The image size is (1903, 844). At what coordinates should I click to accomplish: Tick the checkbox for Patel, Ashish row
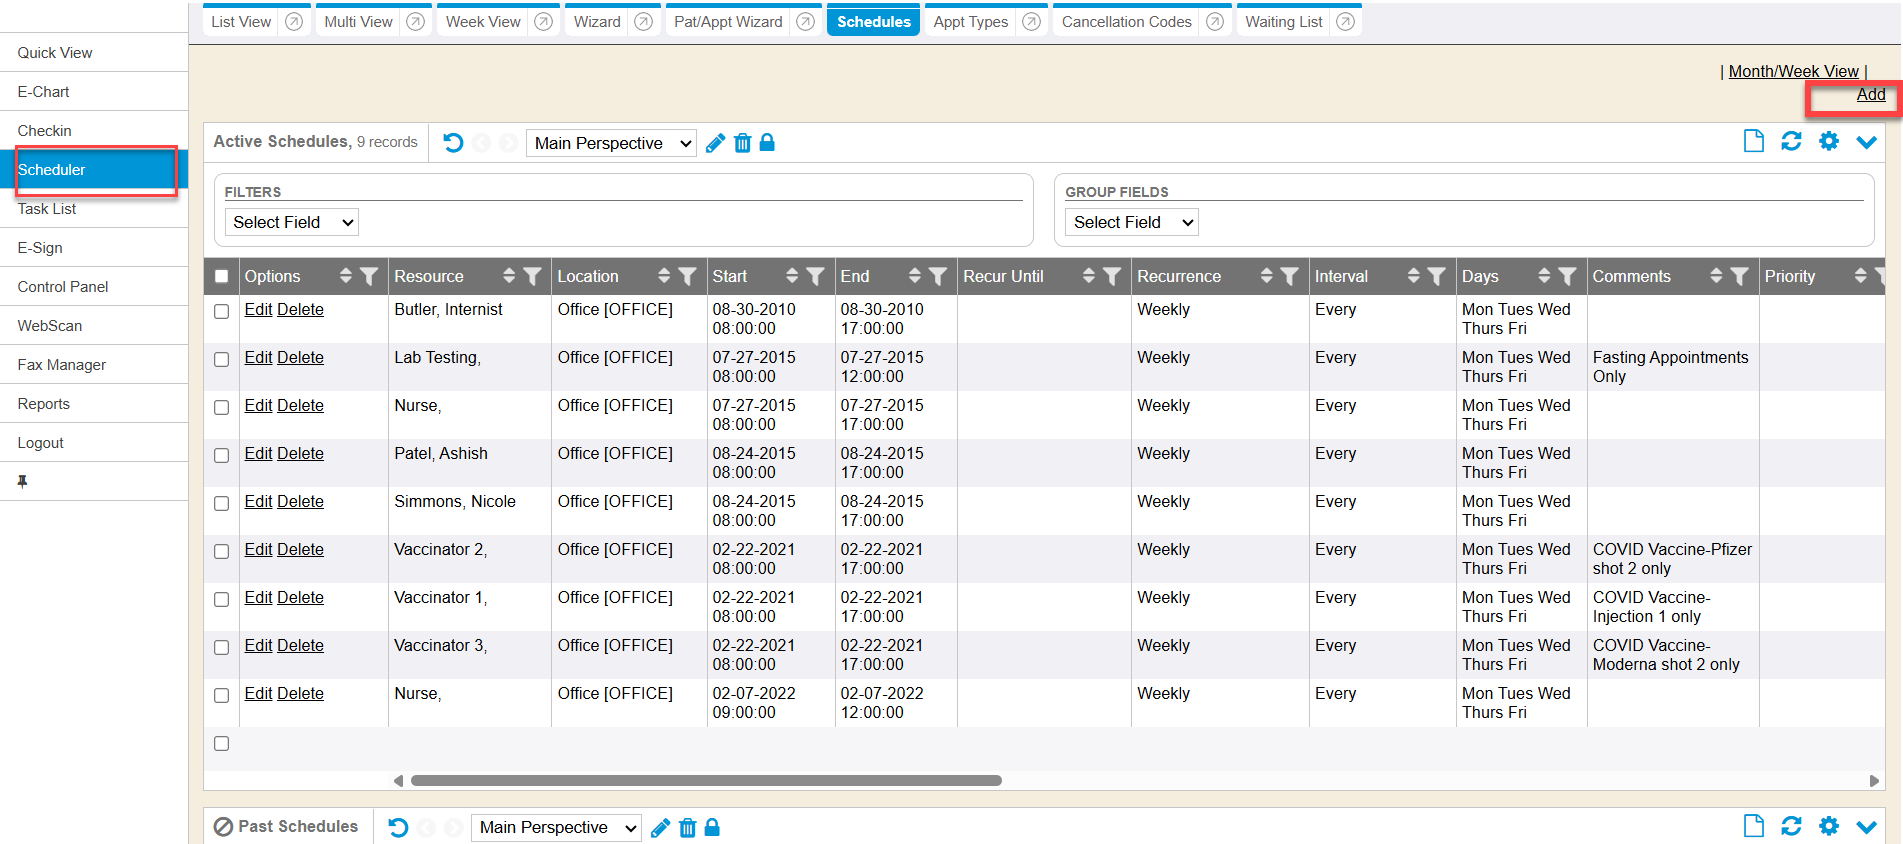(x=222, y=455)
